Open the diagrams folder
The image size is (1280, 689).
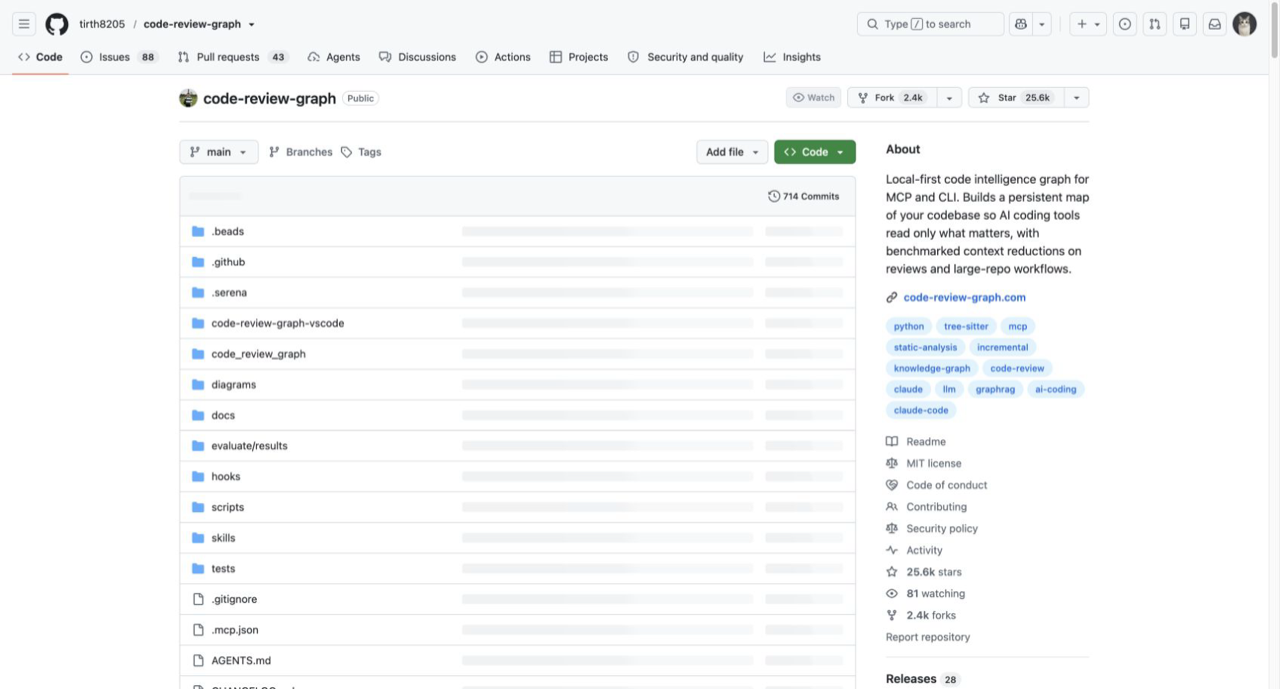point(233,385)
